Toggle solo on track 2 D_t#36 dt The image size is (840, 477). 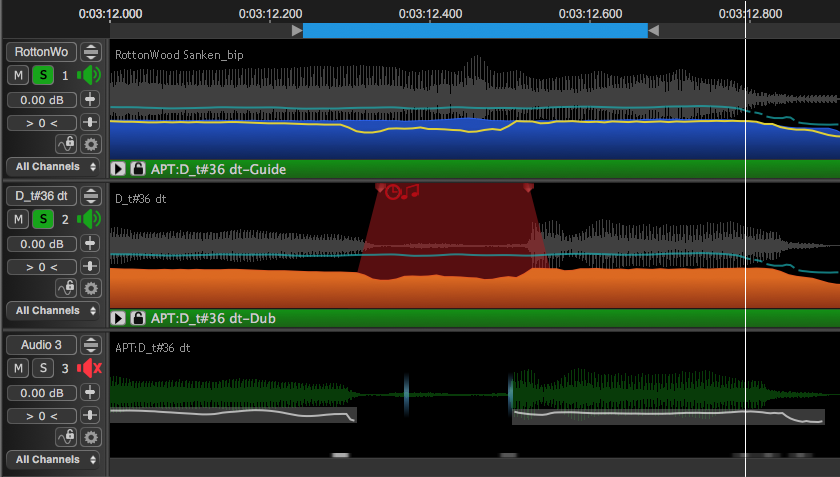(x=43, y=219)
